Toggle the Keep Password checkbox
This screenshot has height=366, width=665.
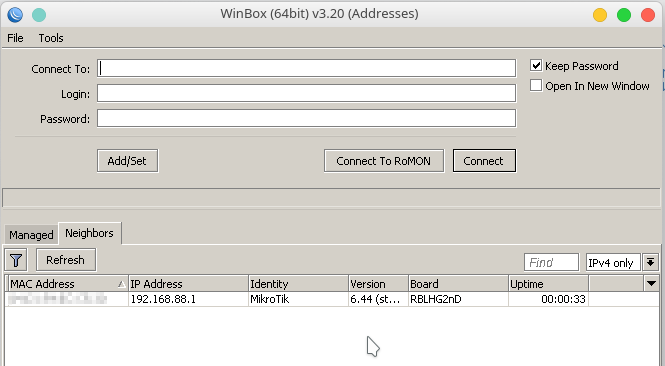(536, 66)
